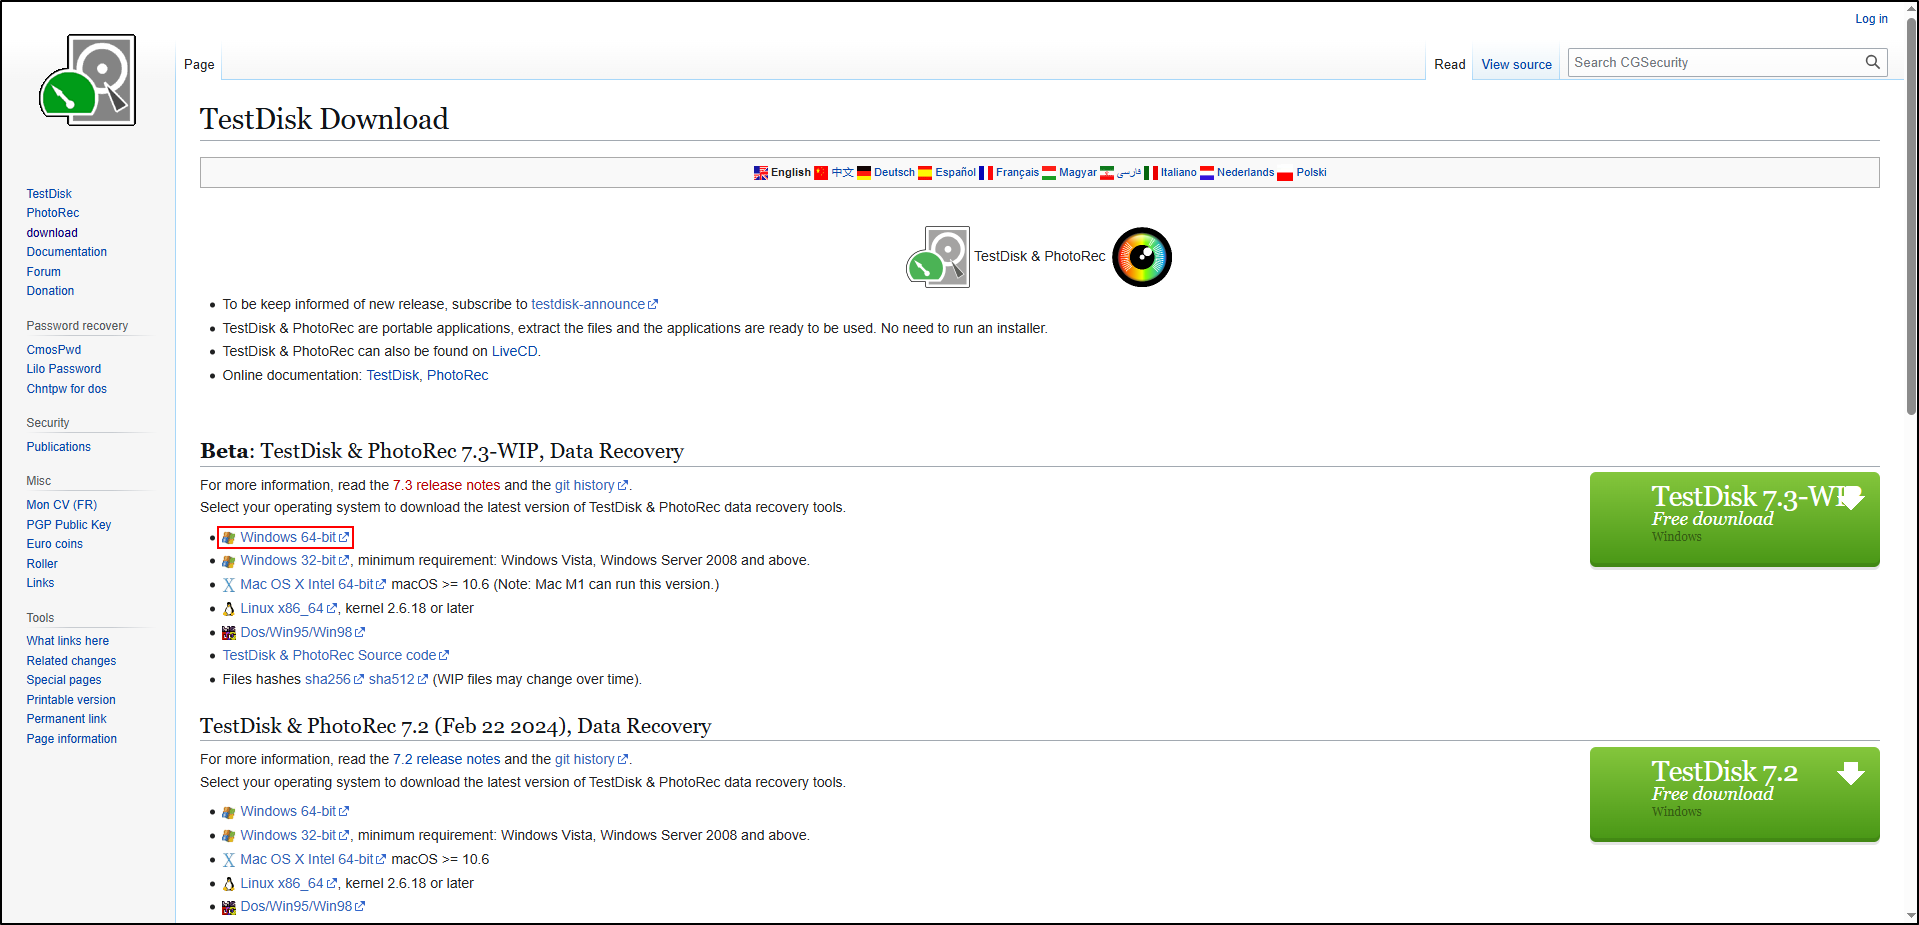Screen dimensions: 1919x925
Task: Click the Dutch flag icon
Action: click(x=1207, y=173)
